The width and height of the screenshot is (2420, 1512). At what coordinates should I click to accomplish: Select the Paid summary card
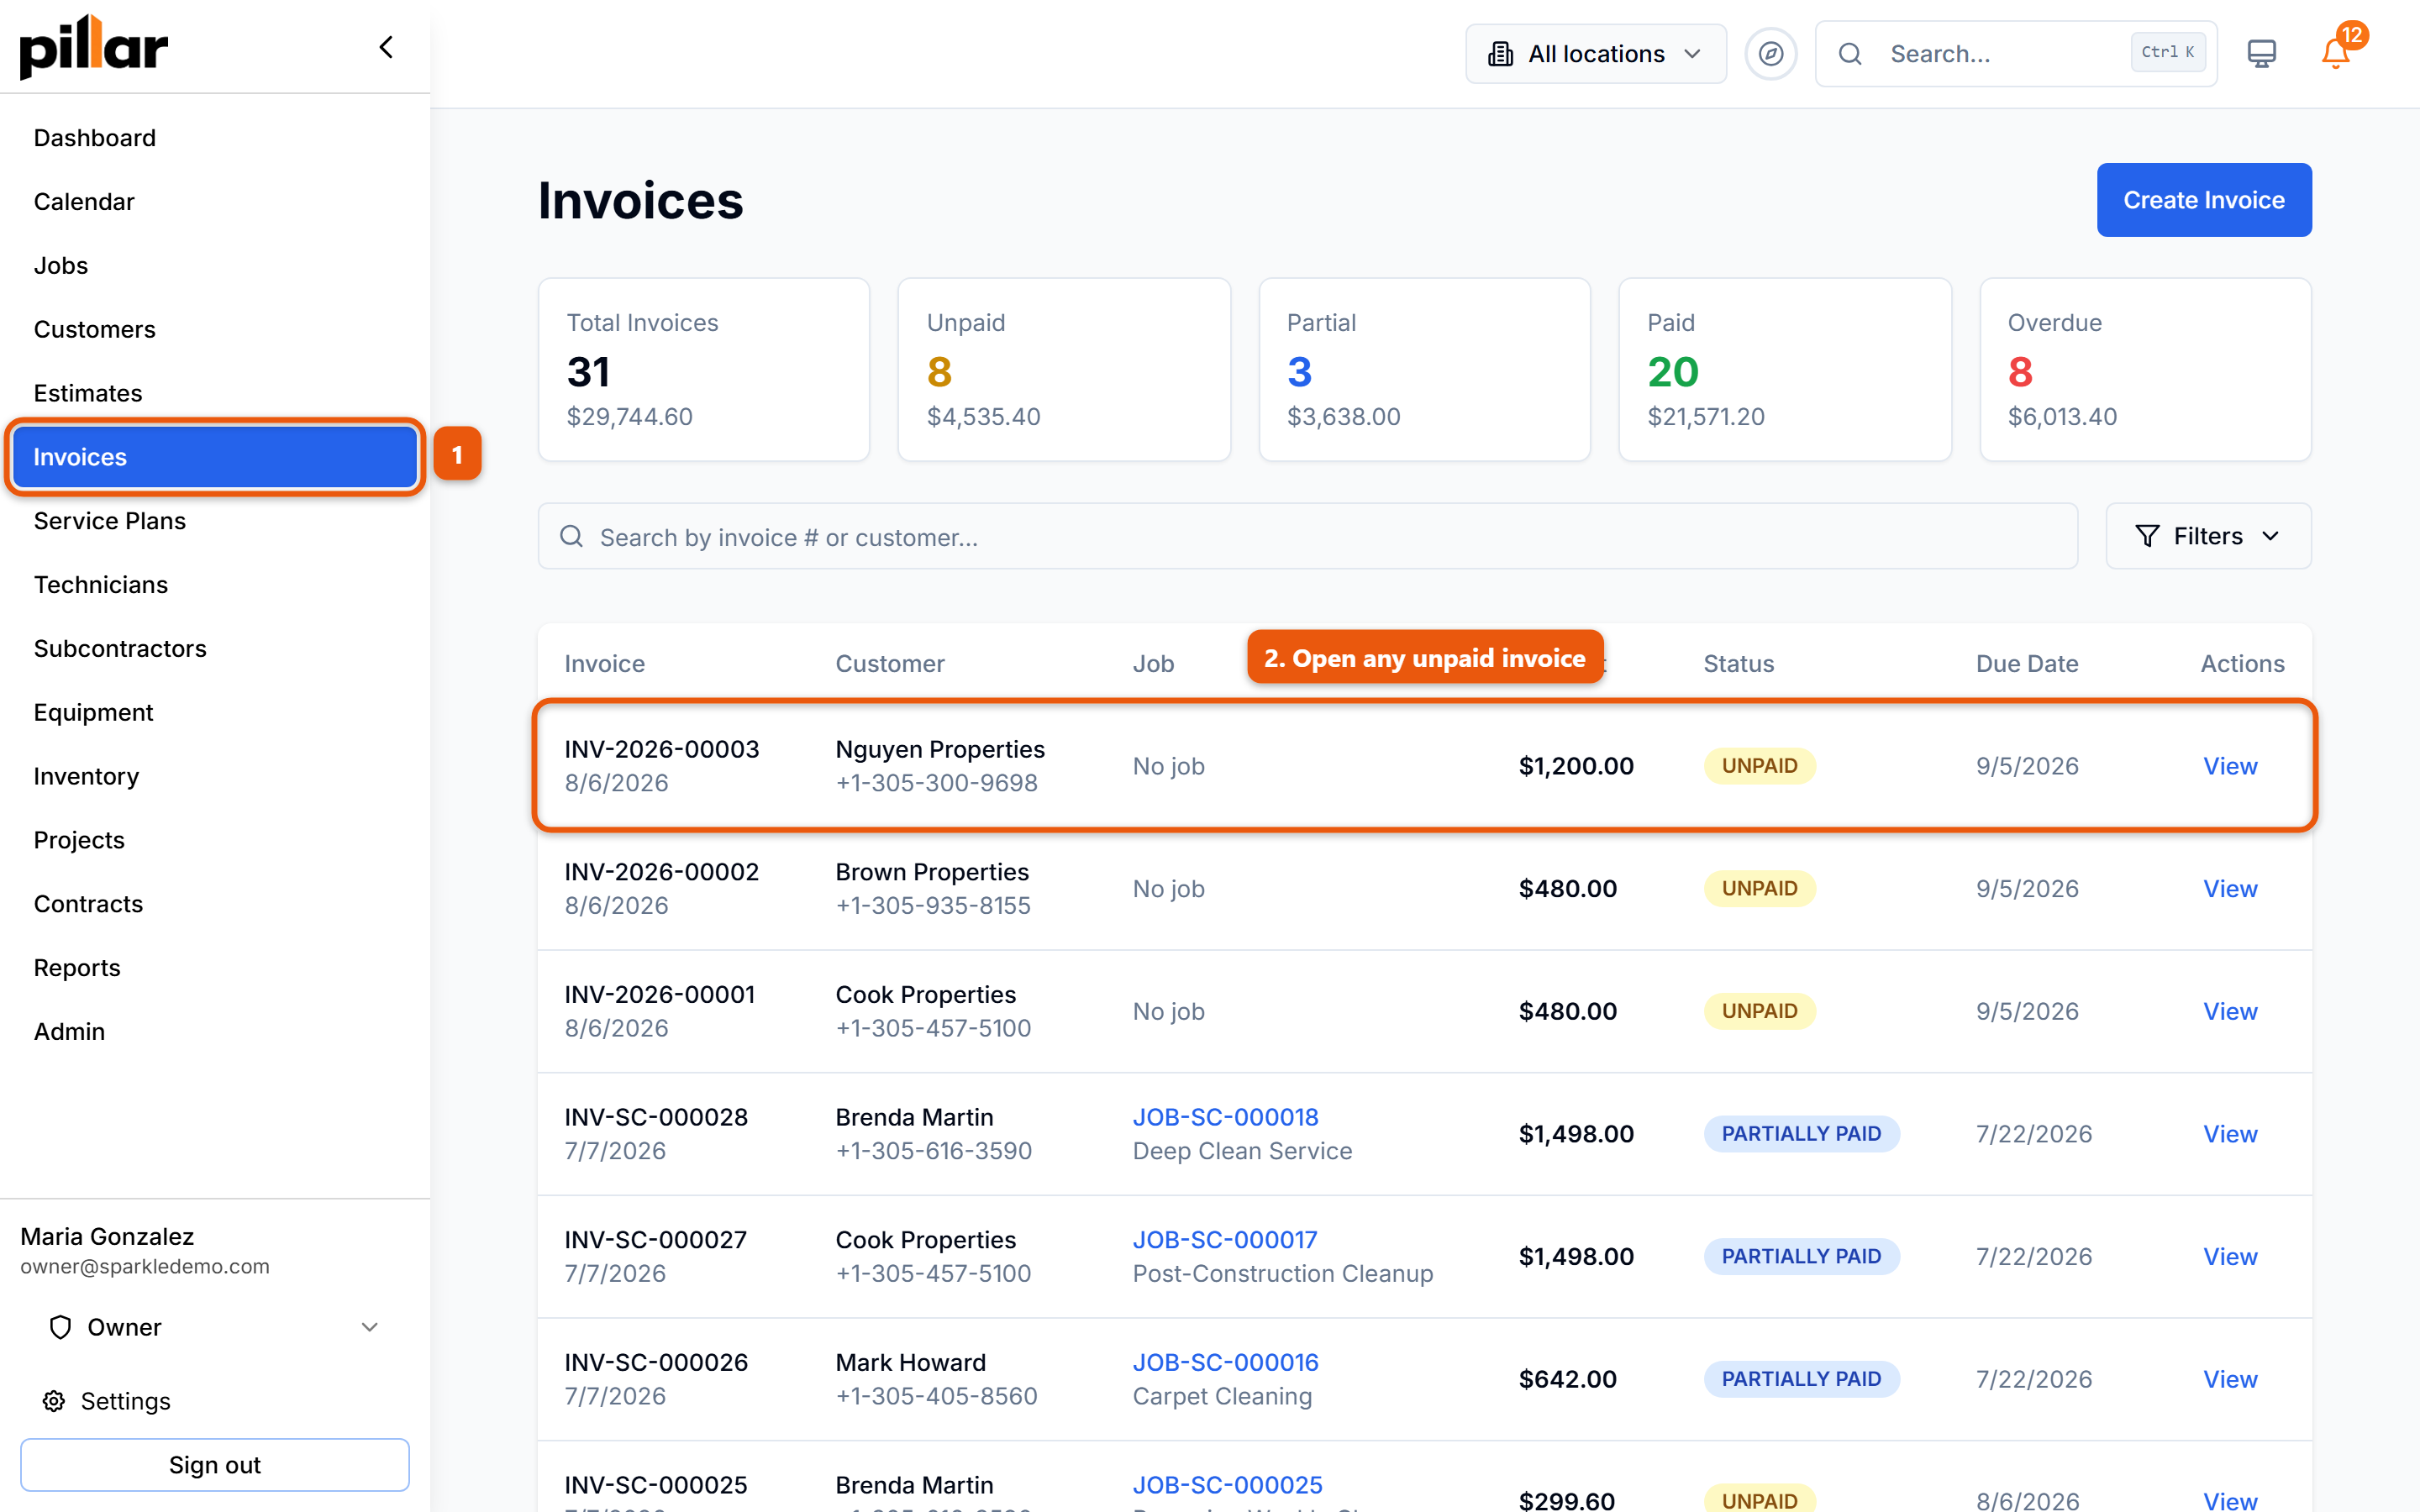pos(1784,370)
